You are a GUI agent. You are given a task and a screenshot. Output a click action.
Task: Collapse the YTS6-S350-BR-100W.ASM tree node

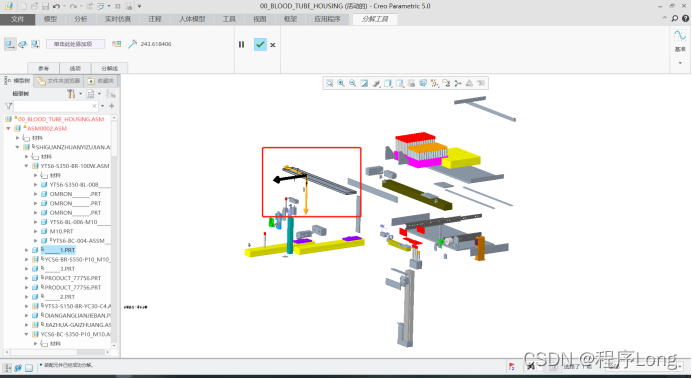tap(26, 166)
